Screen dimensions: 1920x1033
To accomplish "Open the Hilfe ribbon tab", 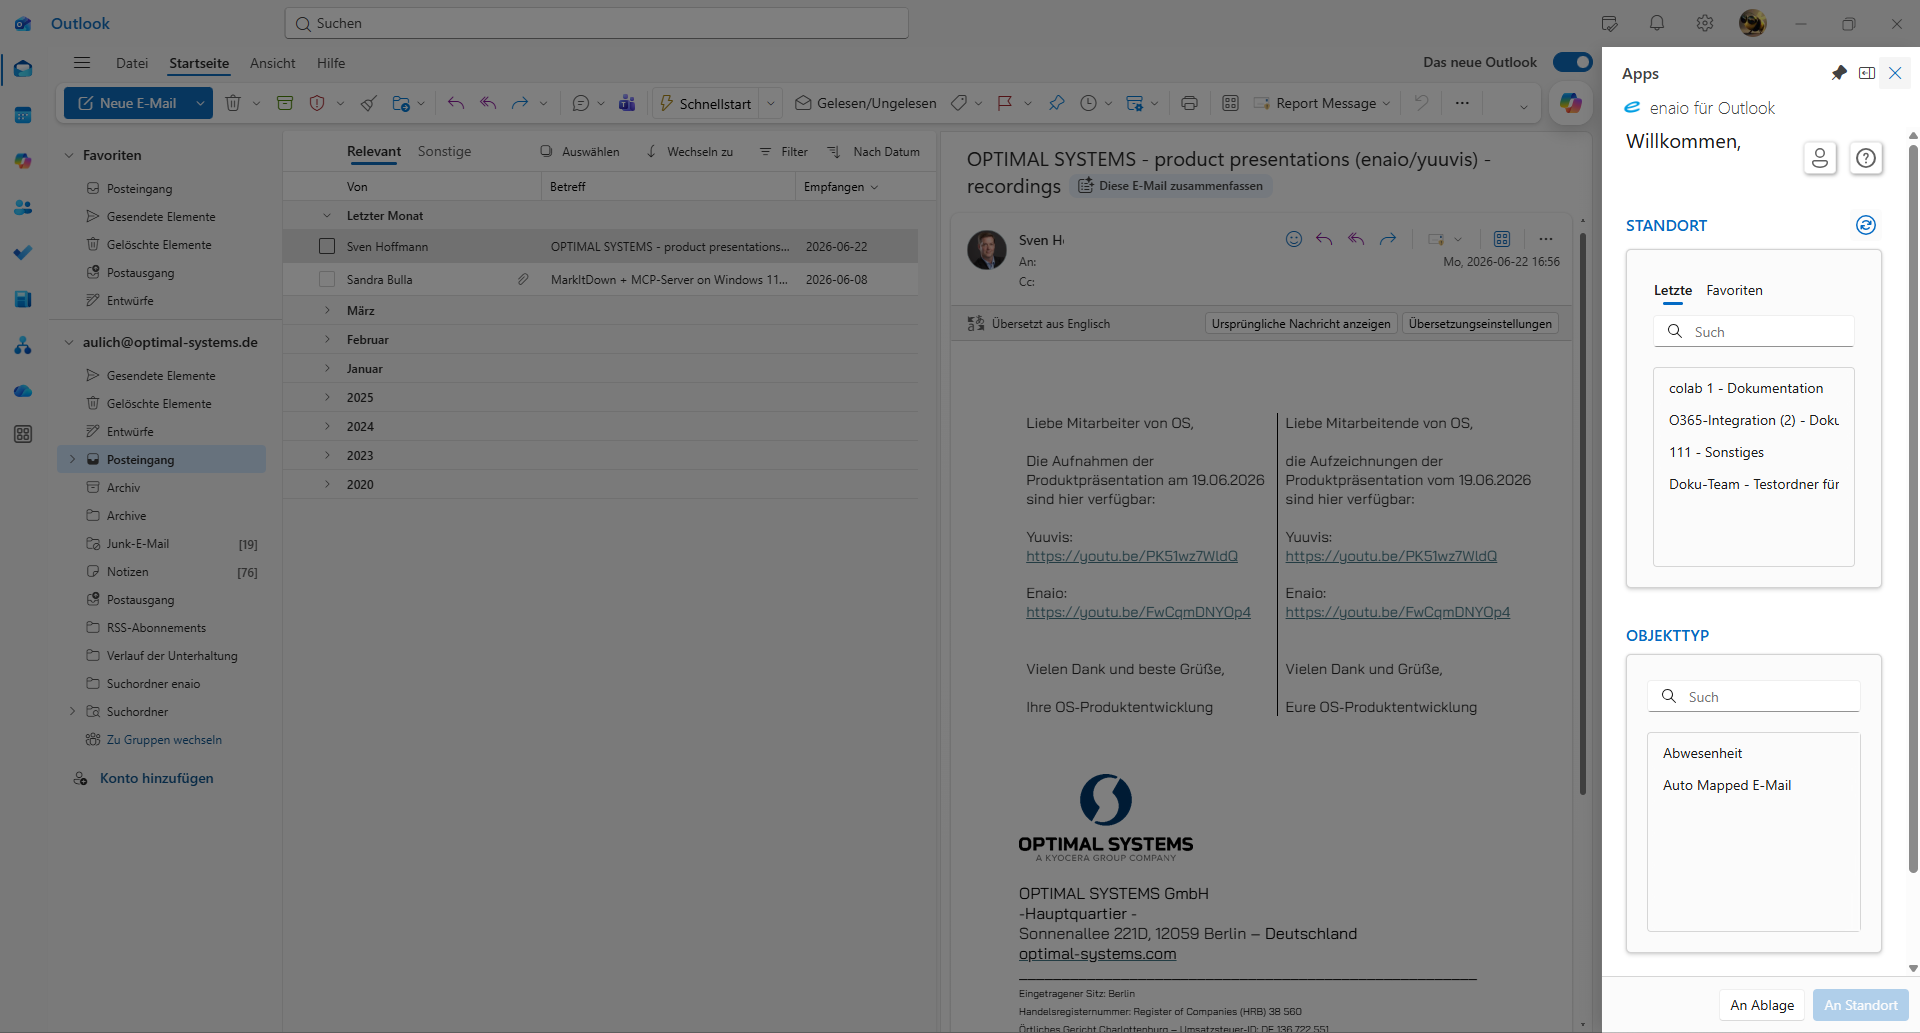I will [331, 63].
